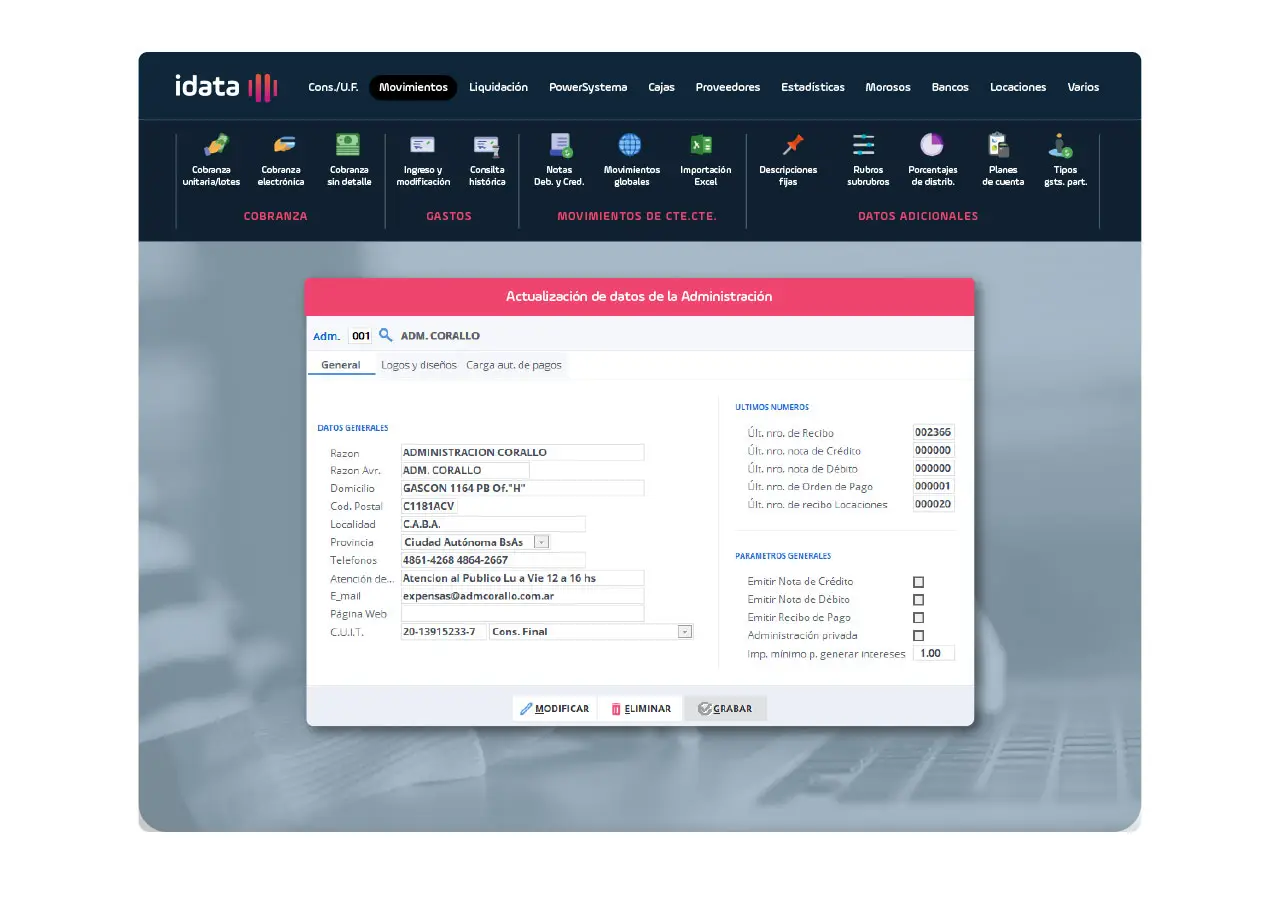1280x900 pixels.
Task: Open the Bancos menu
Action: click(950, 87)
